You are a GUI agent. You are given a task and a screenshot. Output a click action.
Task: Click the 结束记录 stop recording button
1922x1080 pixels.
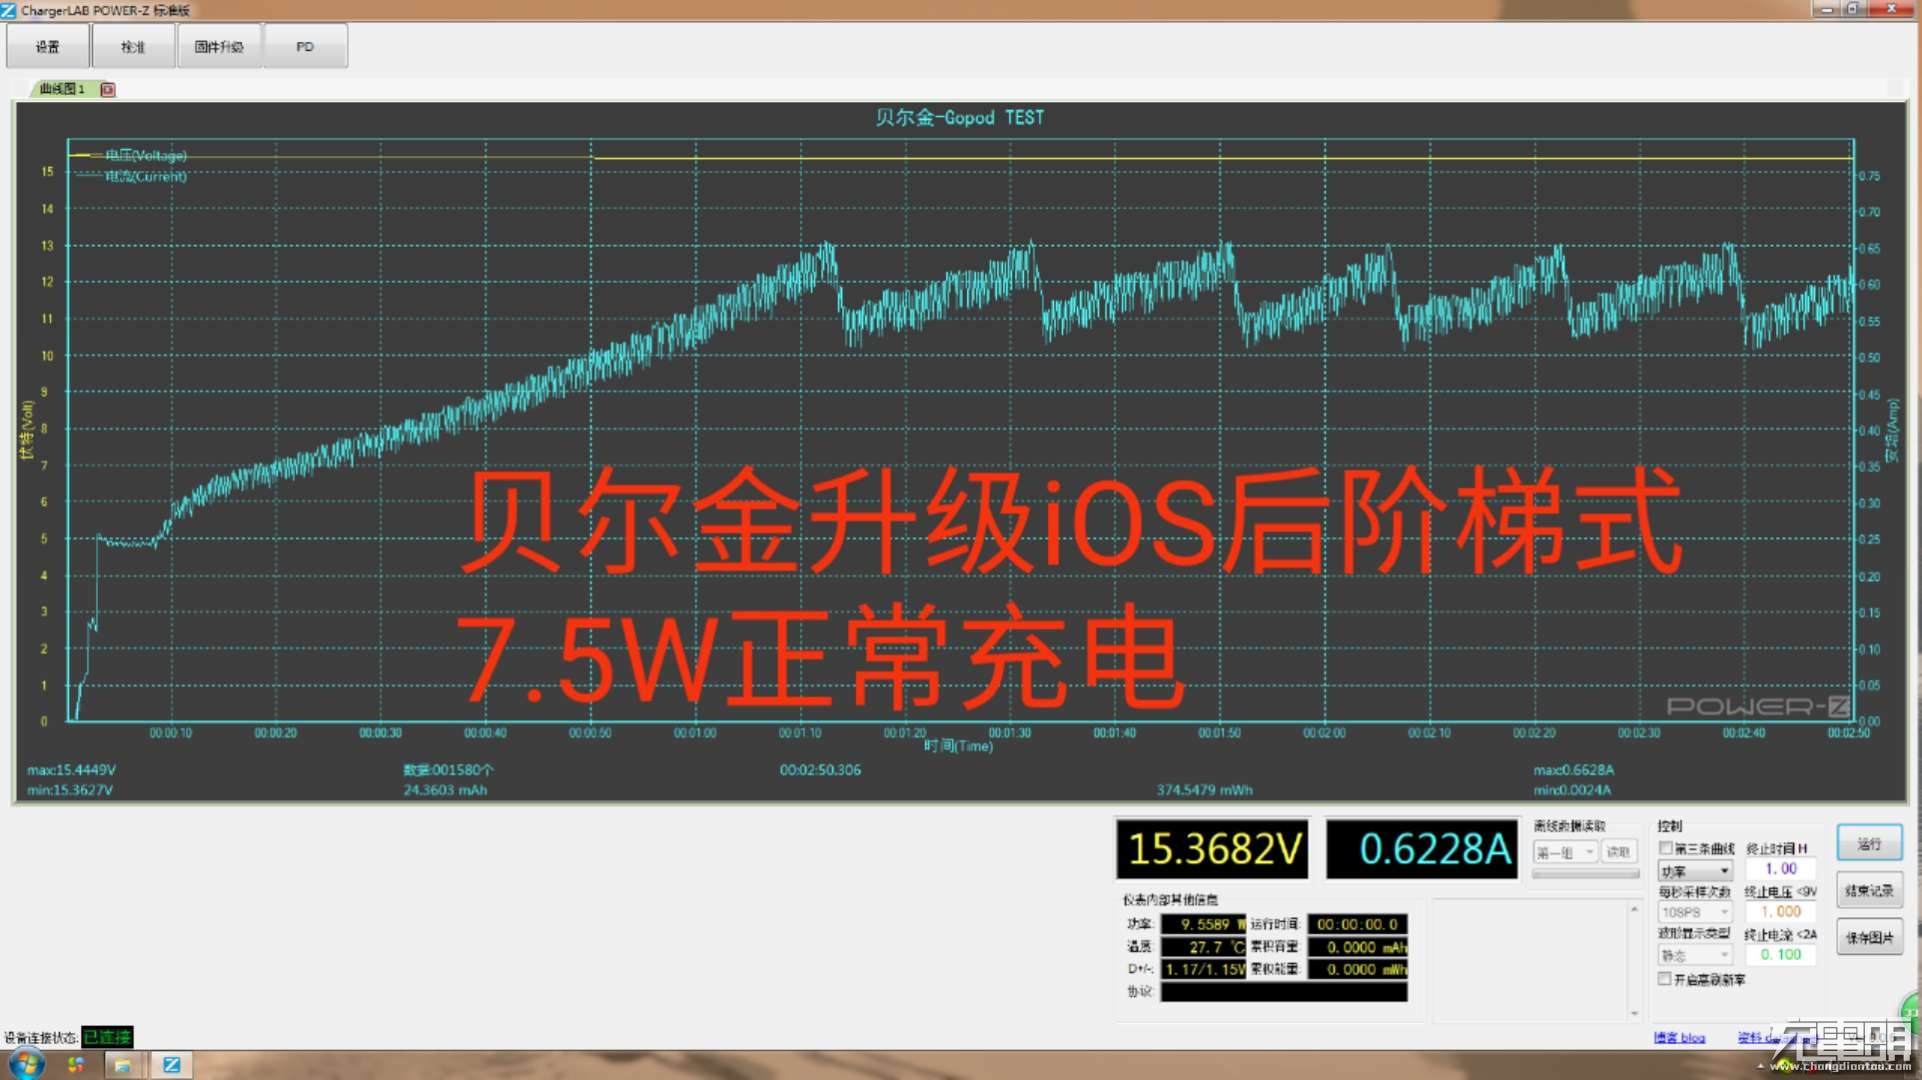[1869, 890]
